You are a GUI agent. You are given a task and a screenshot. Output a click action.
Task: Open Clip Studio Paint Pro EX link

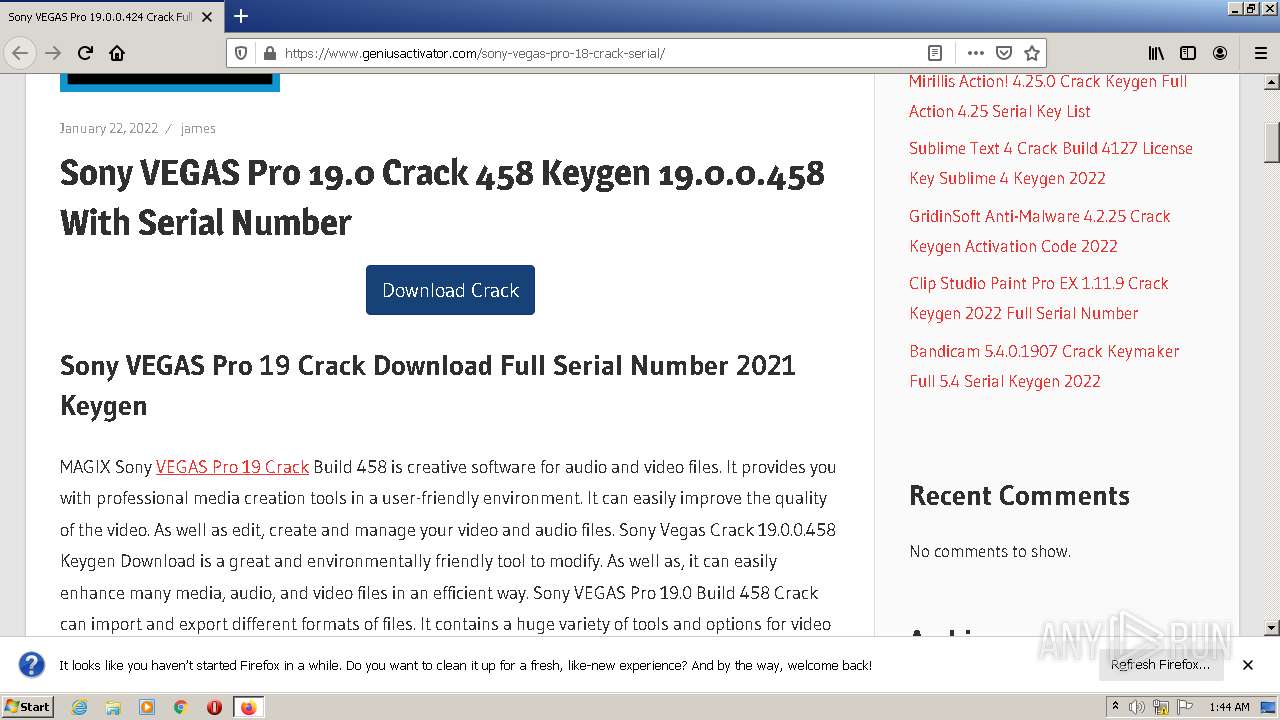[x=1039, y=298]
